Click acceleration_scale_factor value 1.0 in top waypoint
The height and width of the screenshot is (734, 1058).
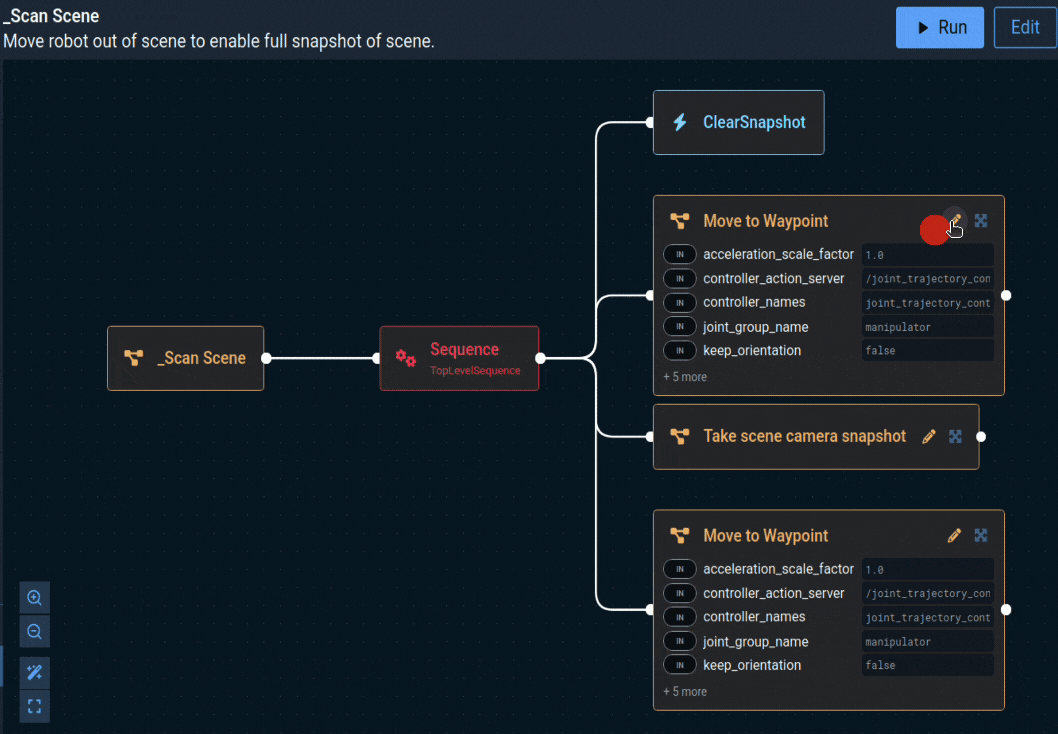(x=928, y=255)
